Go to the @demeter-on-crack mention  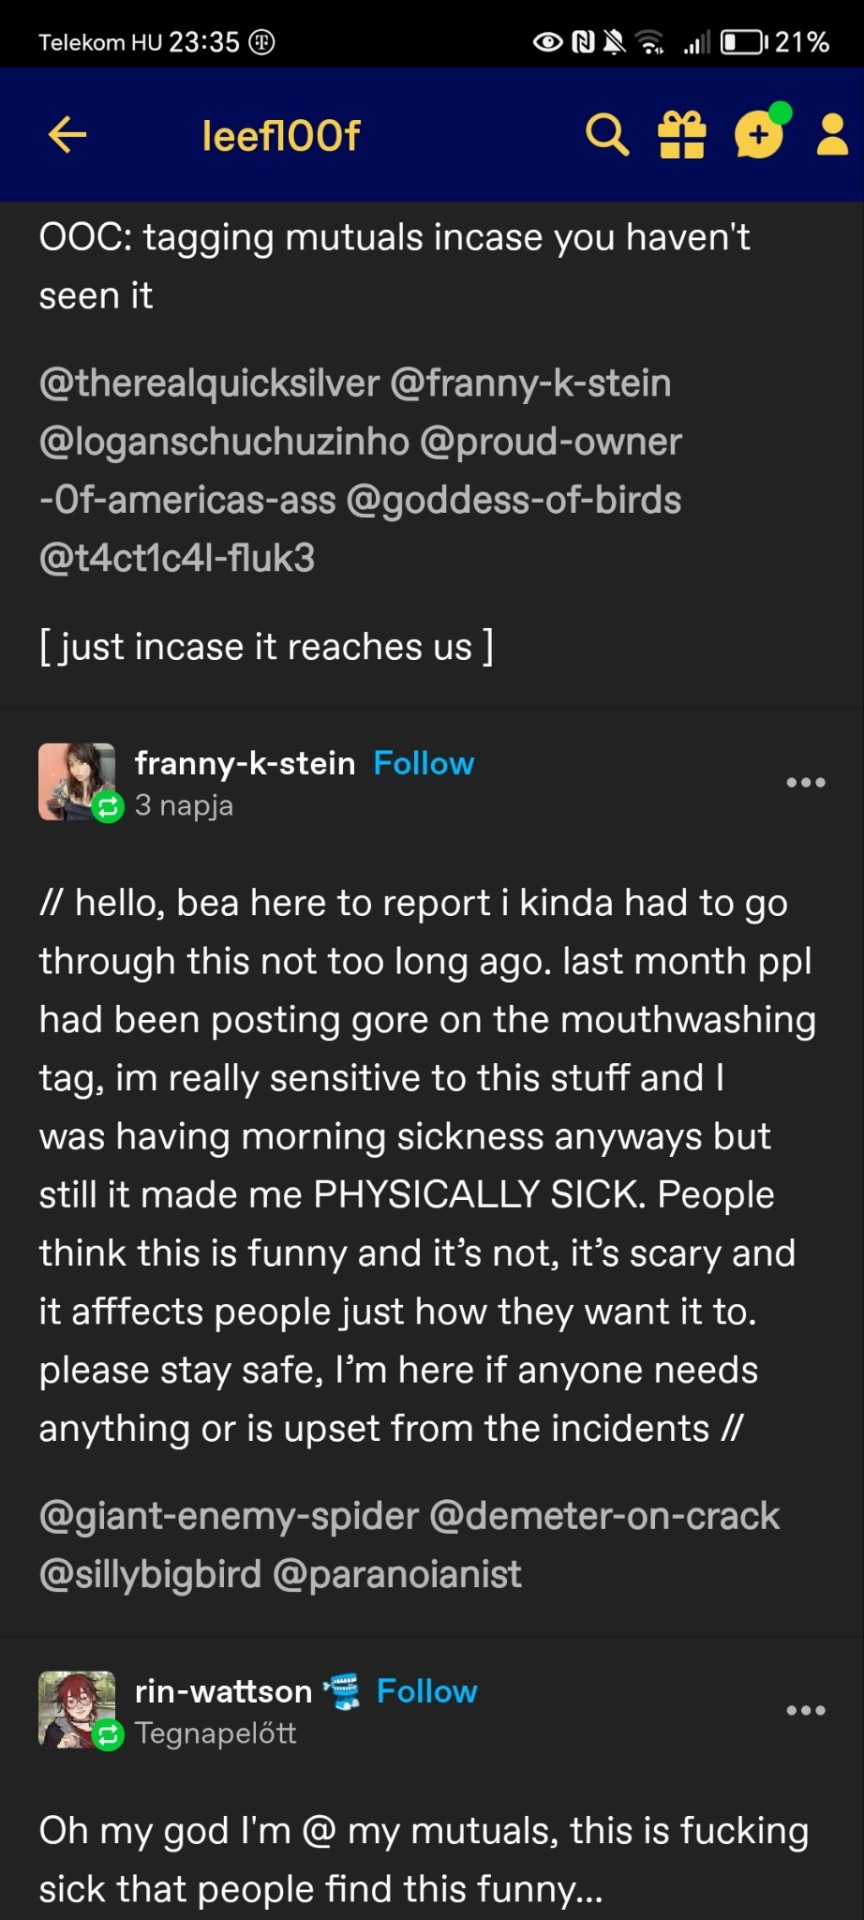(x=604, y=1516)
